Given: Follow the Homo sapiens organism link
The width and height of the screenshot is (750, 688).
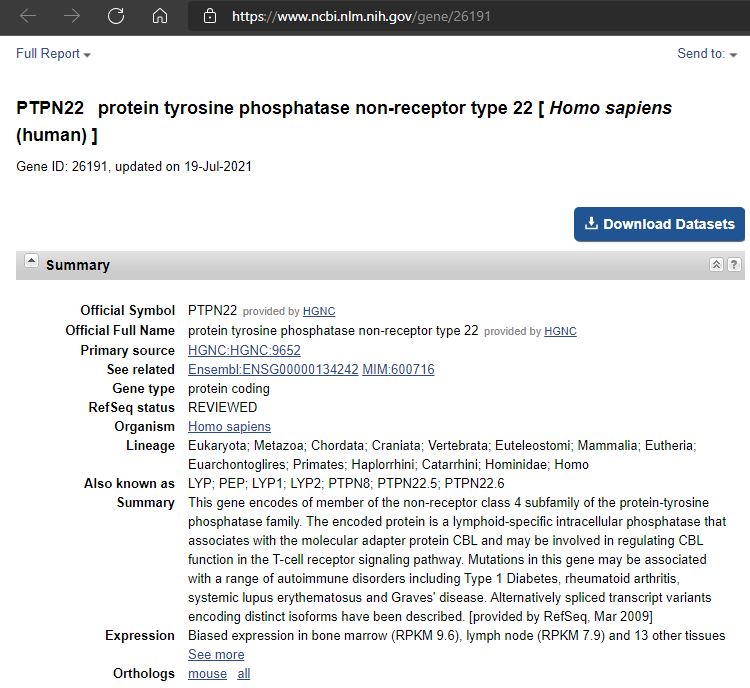Looking at the screenshot, I should coord(229,427).
